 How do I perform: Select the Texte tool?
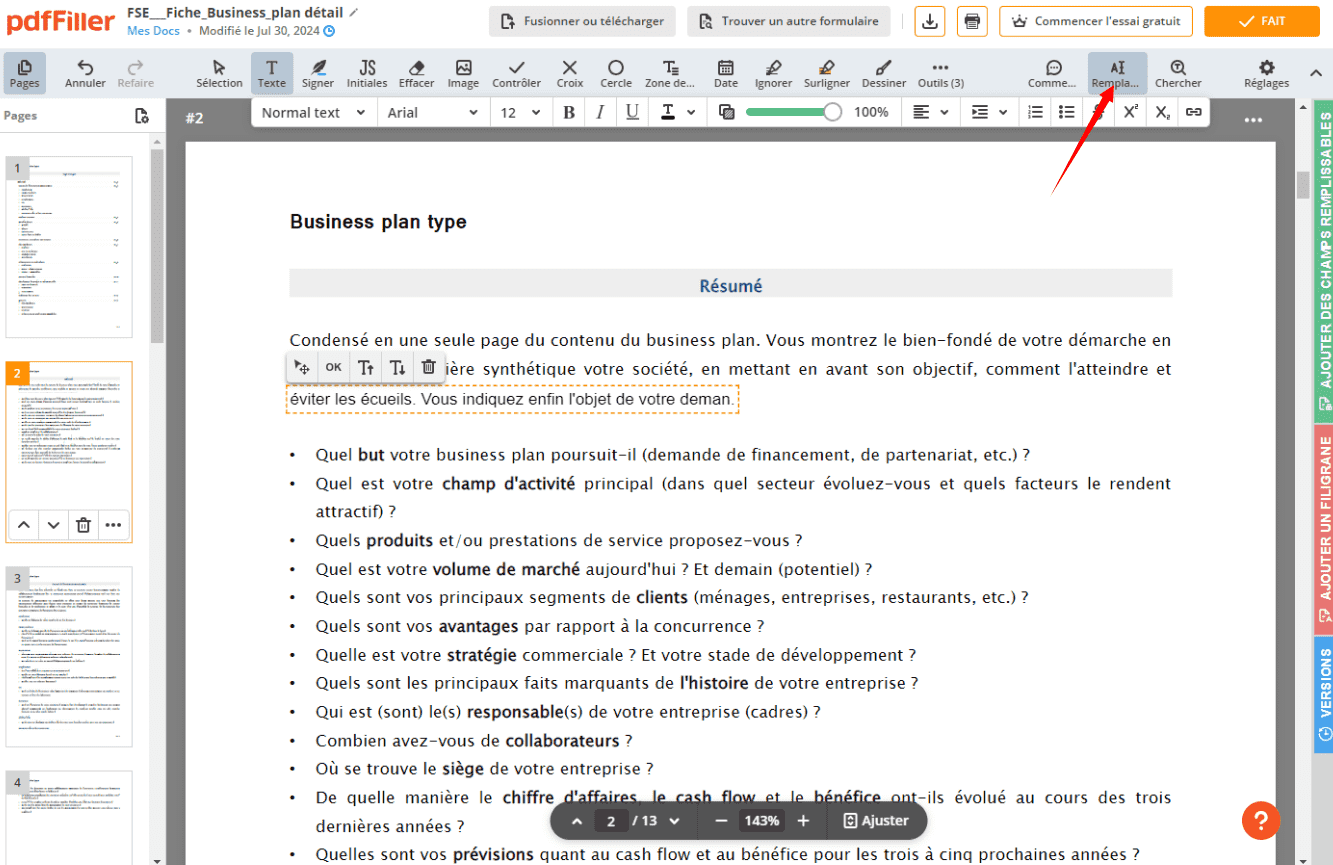(x=272, y=73)
